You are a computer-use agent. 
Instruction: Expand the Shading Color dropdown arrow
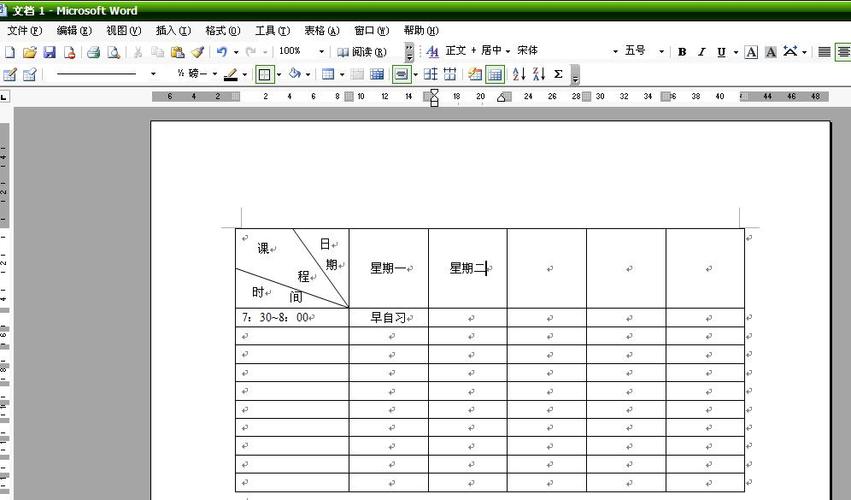pyautogui.click(x=308, y=74)
